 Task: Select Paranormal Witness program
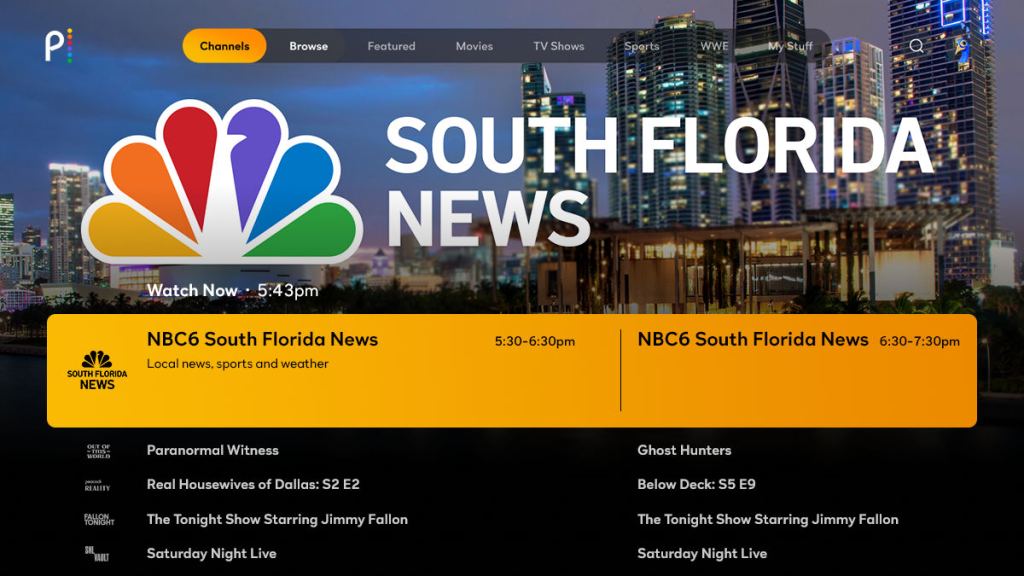coord(212,450)
